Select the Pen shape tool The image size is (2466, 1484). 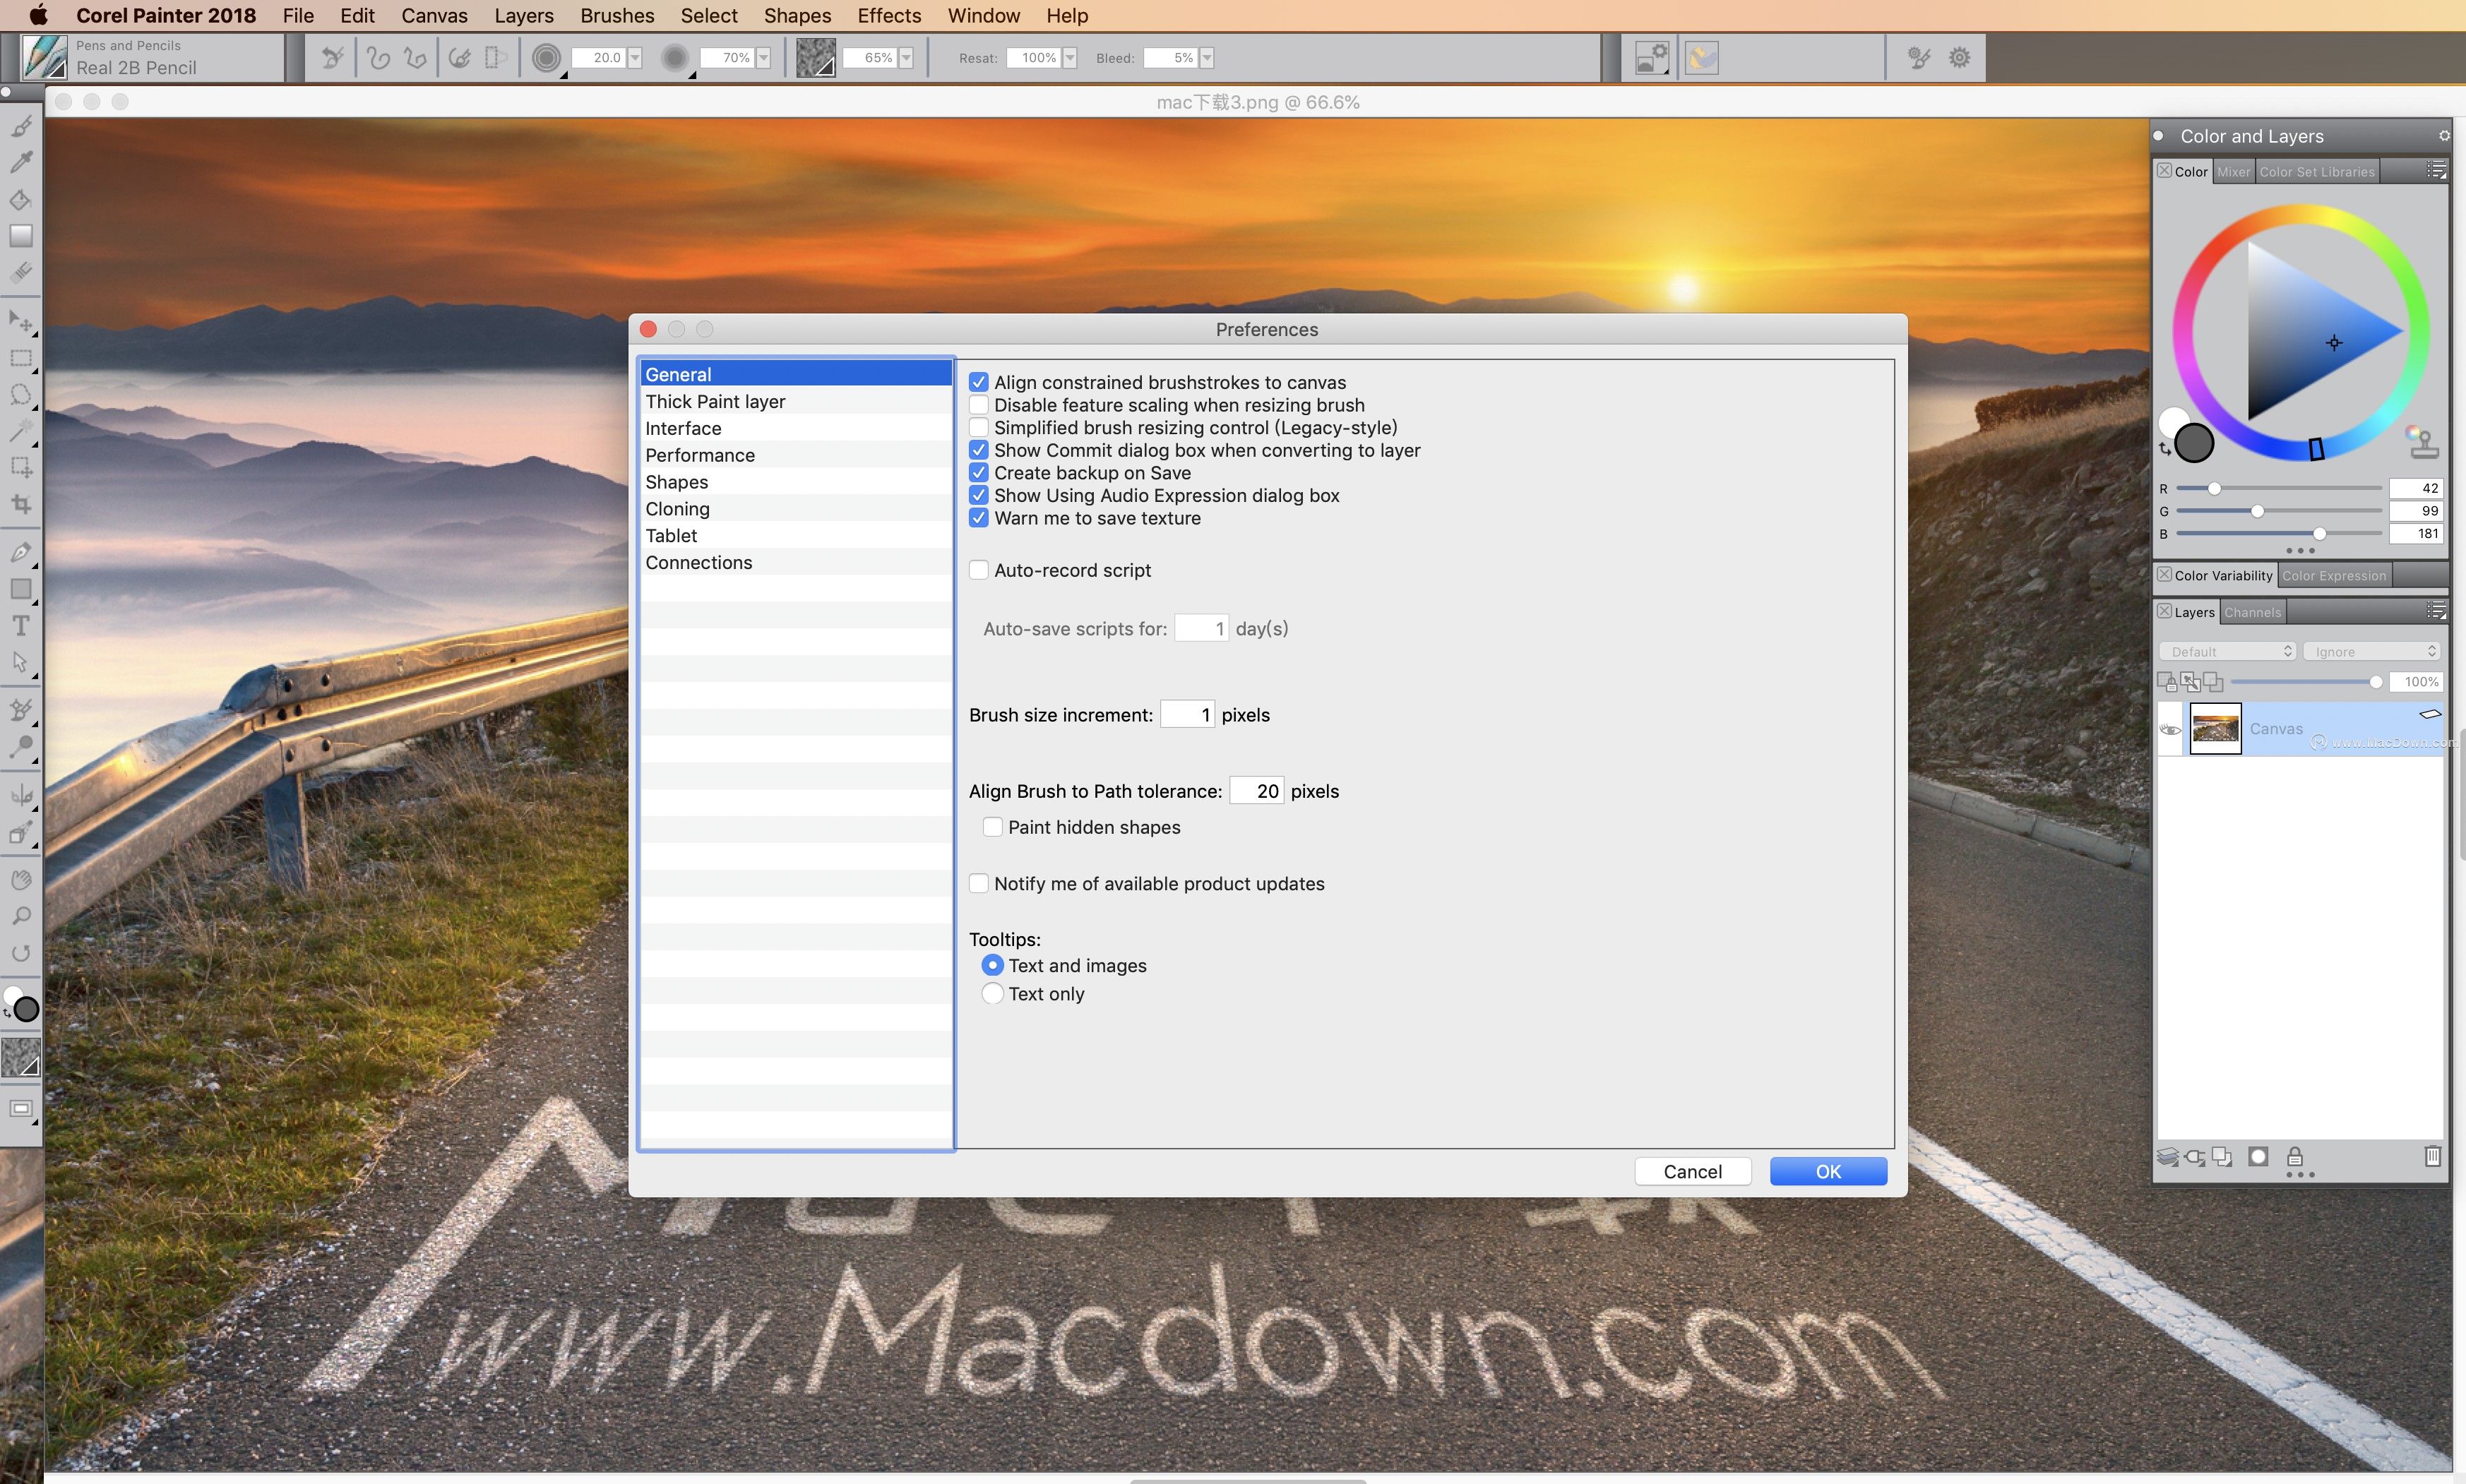(21, 552)
